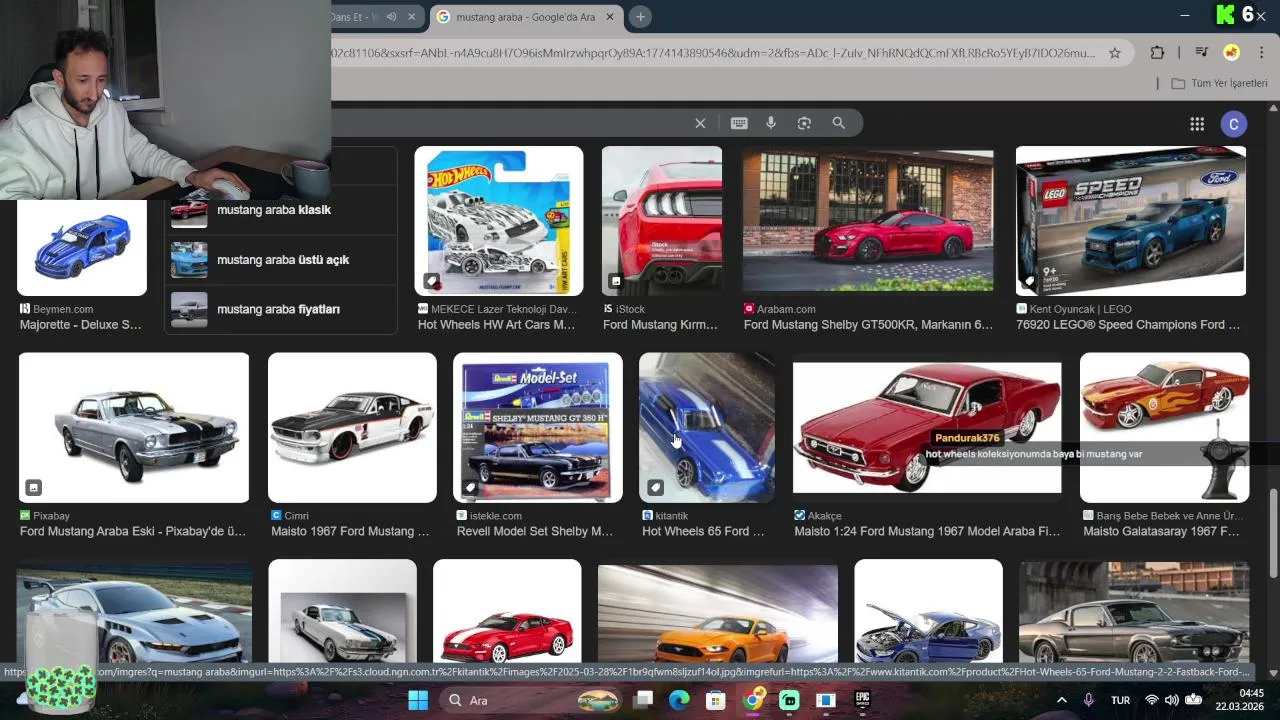Open the on-screen keyboard input tool
The image size is (1280, 720).
coord(739,123)
